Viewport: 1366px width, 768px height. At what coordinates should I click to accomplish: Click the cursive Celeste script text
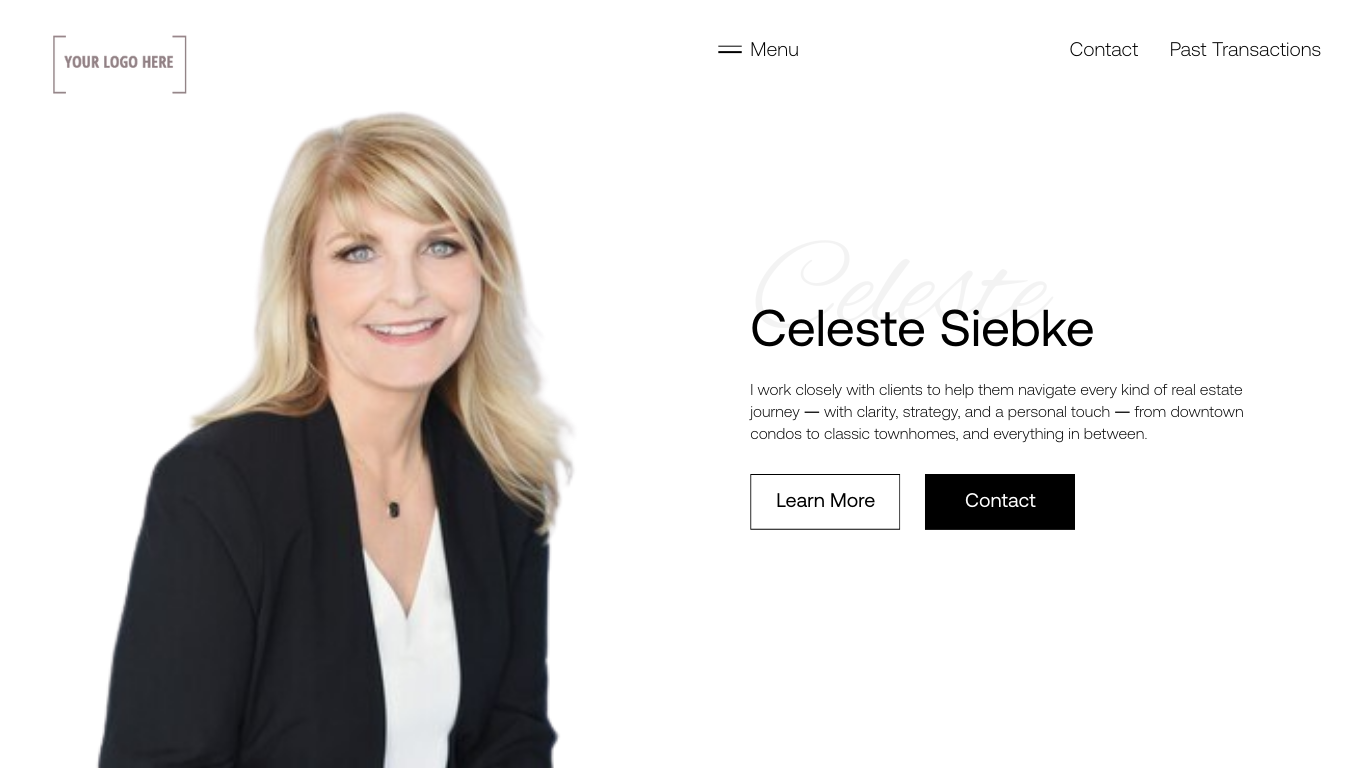(x=902, y=275)
